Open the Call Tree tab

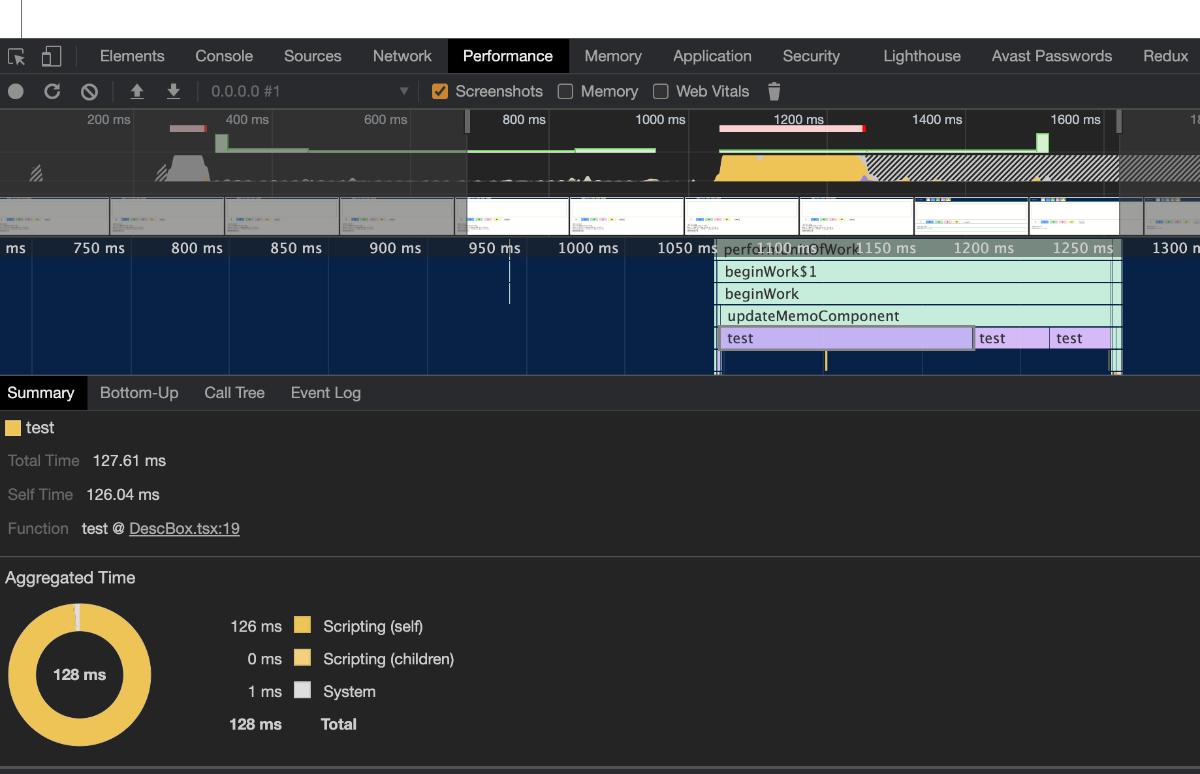tap(235, 393)
